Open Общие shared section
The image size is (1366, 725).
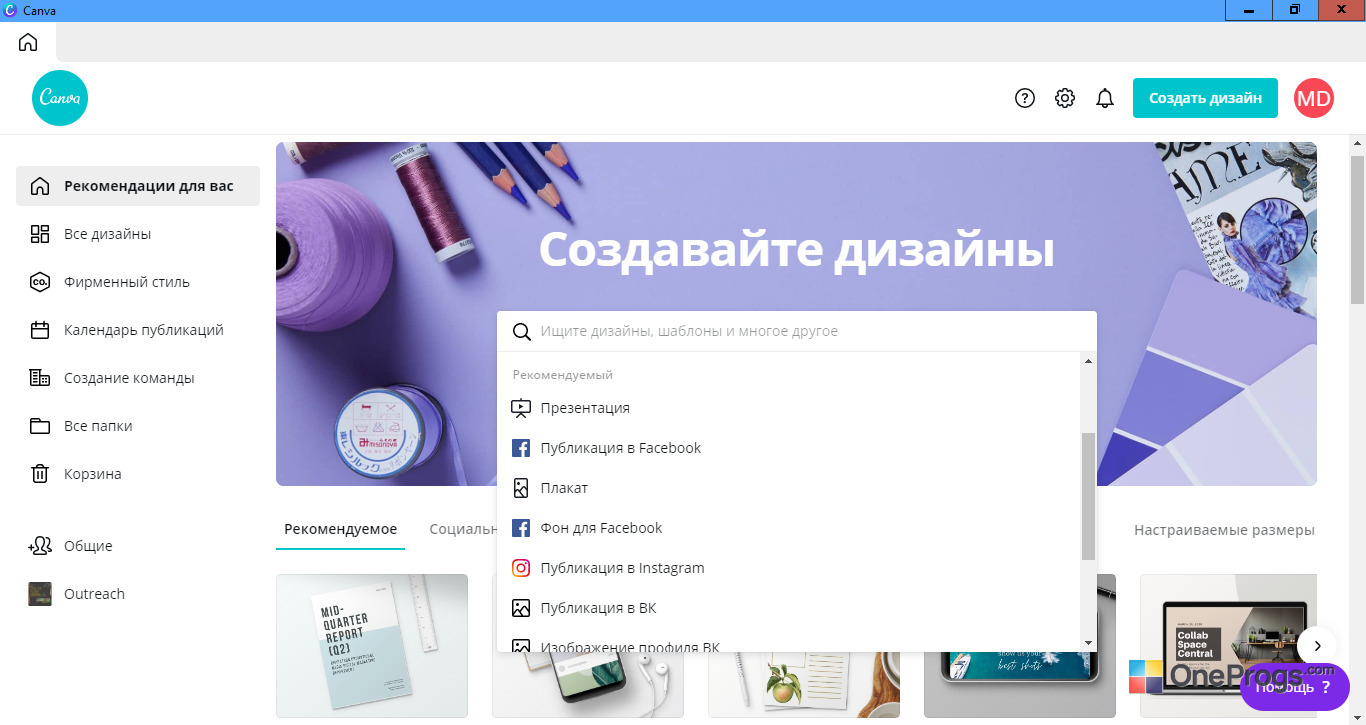[138, 546]
